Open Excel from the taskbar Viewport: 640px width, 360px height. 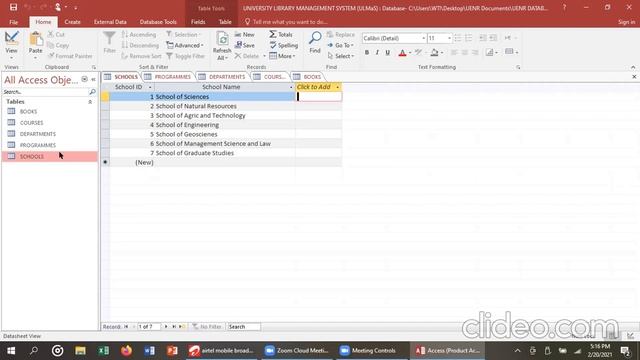(103, 351)
